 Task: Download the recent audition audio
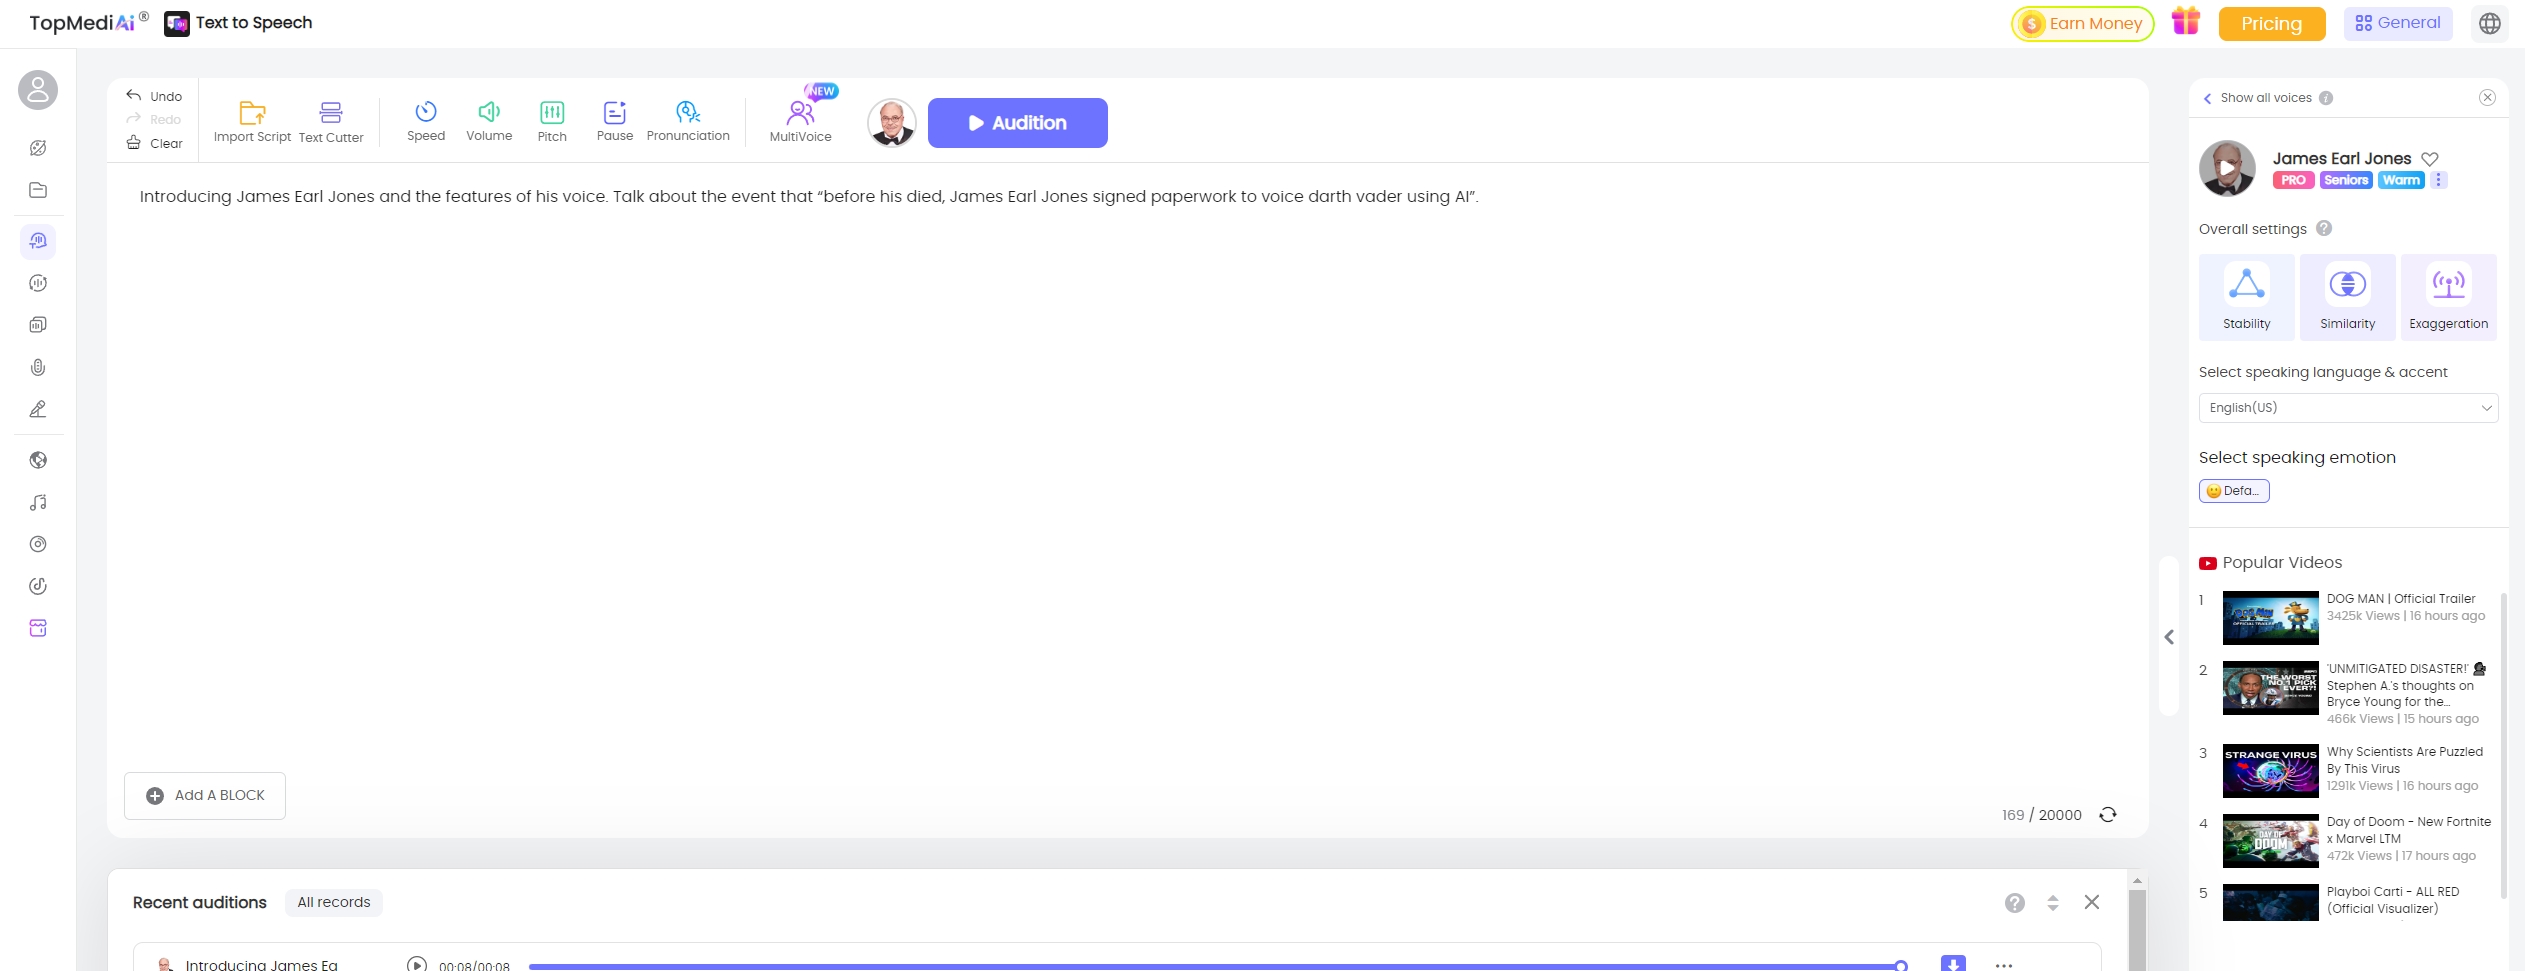[1953, 964]
